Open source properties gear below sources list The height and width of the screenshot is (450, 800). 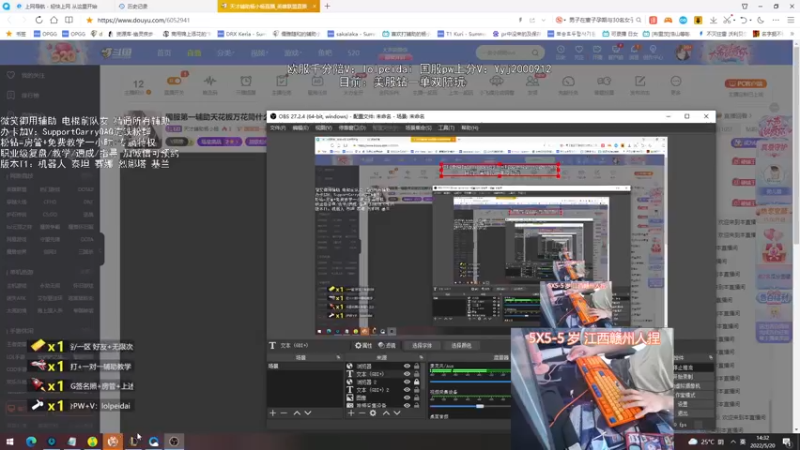373,413
